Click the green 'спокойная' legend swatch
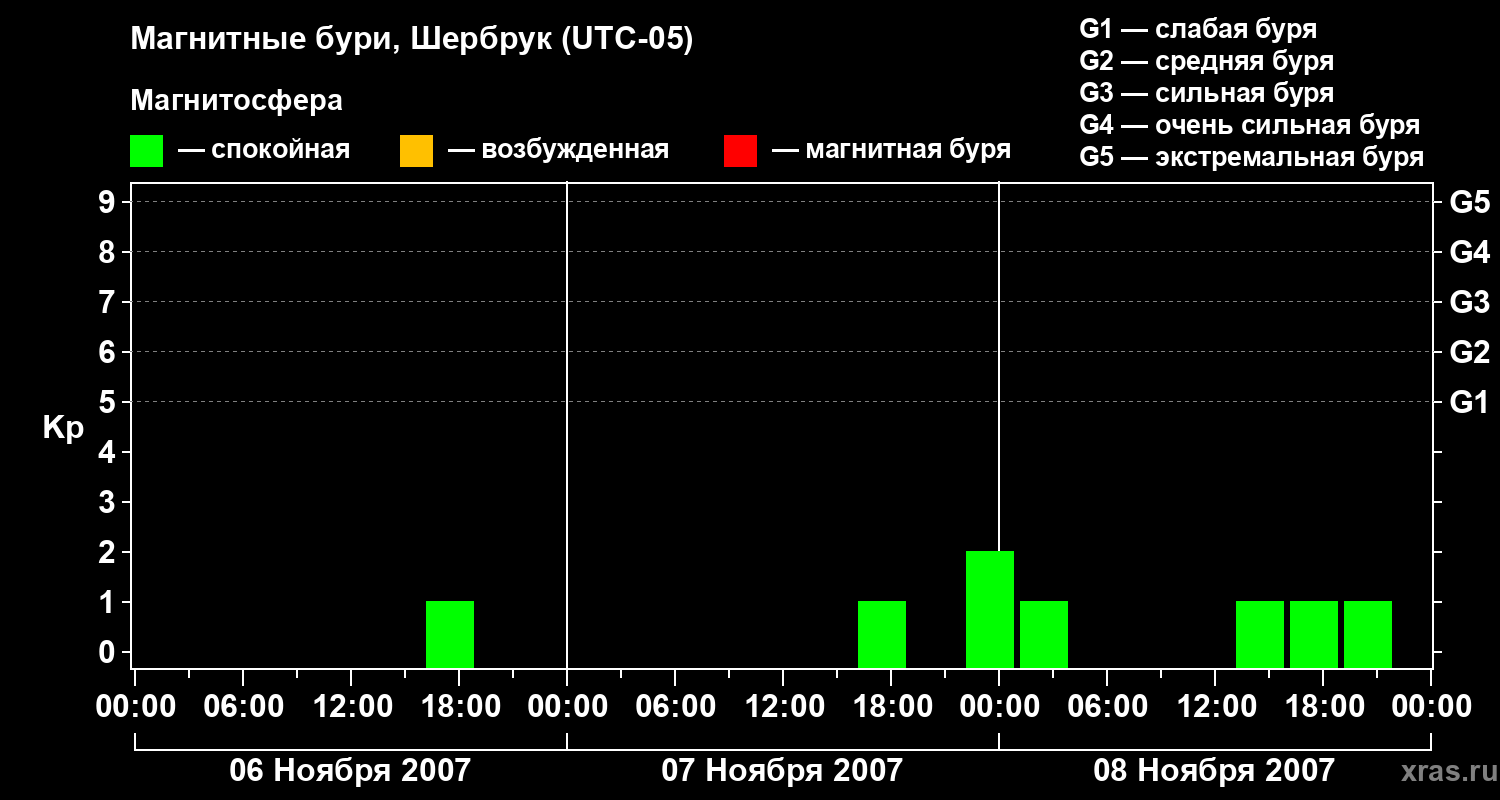The height and width of the screenshot is (800, 1500). (x=146, y=150)
